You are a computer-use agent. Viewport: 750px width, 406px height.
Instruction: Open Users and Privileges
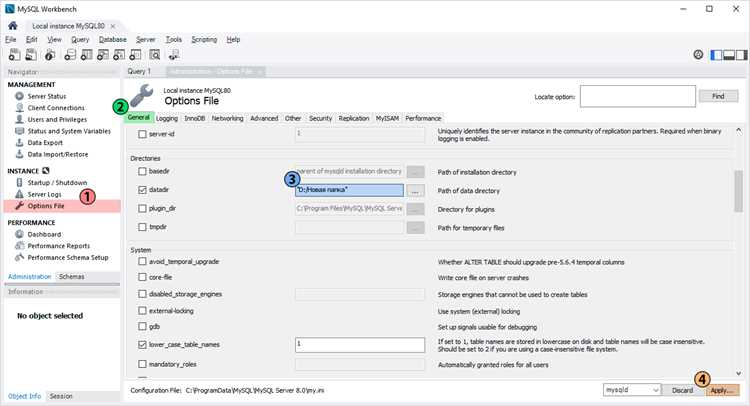tap(57, 120)
